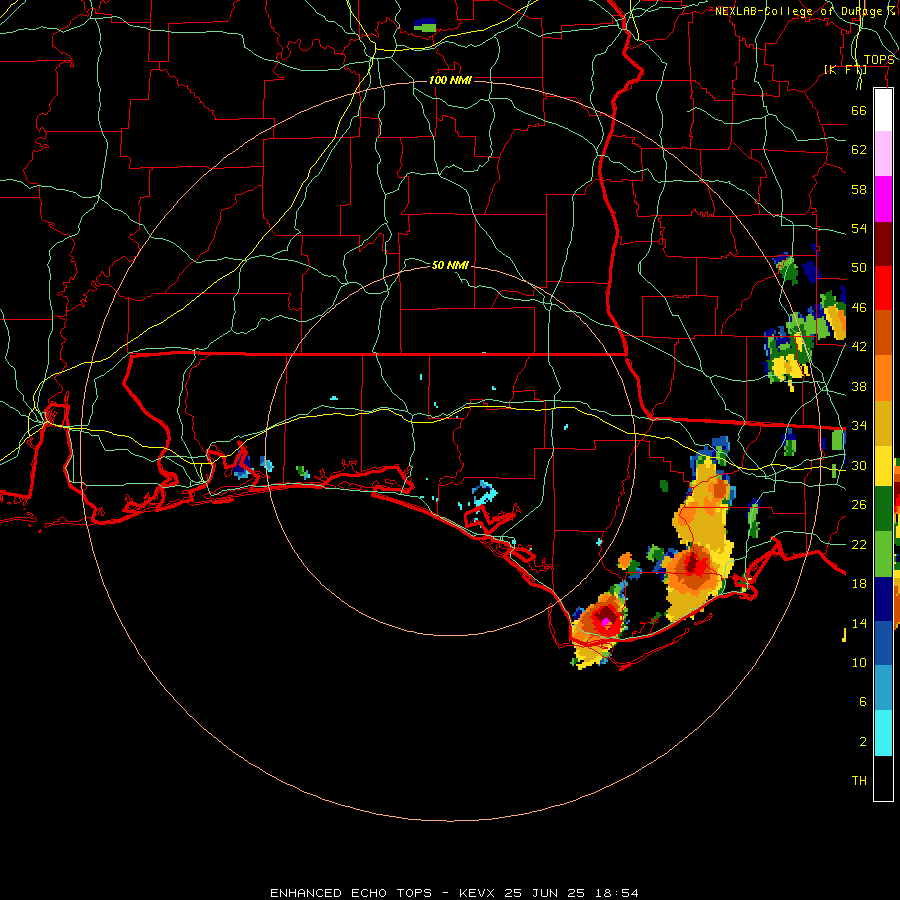Click the 50 legend value
Screen dimensions: 900x900
pos(859,267)
